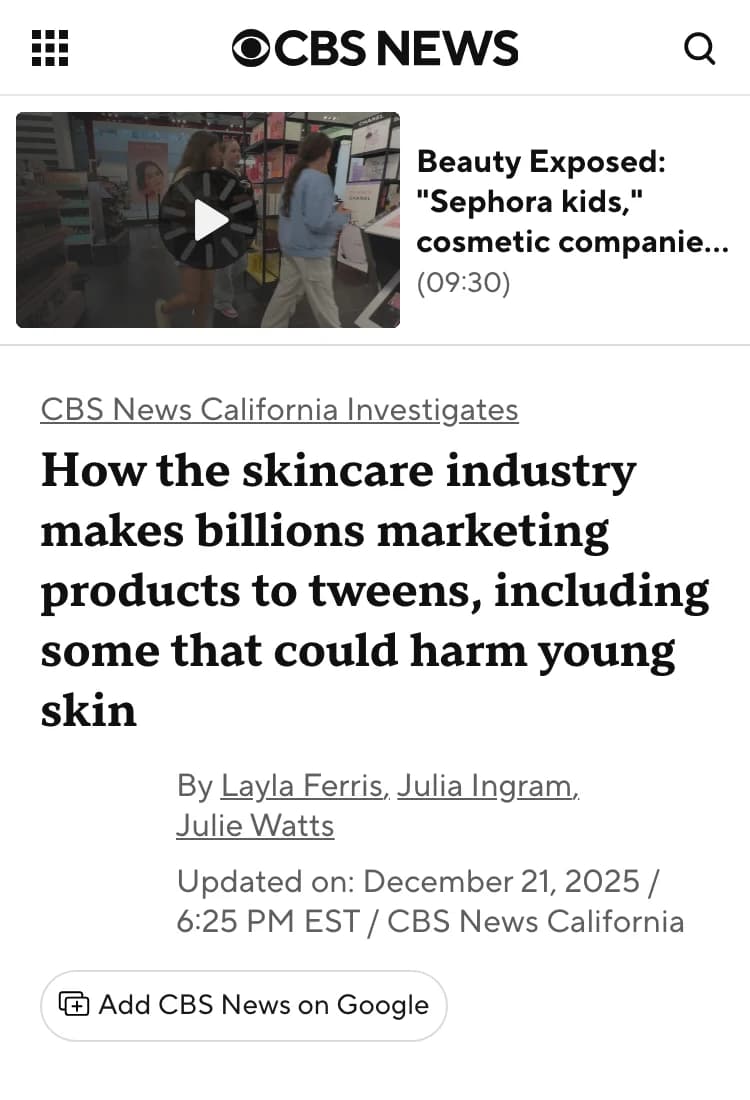Play the Sephora kids video thumbnail
Image resolution: width=750 pixels, height=1100 pixels.
coord(208,220)
